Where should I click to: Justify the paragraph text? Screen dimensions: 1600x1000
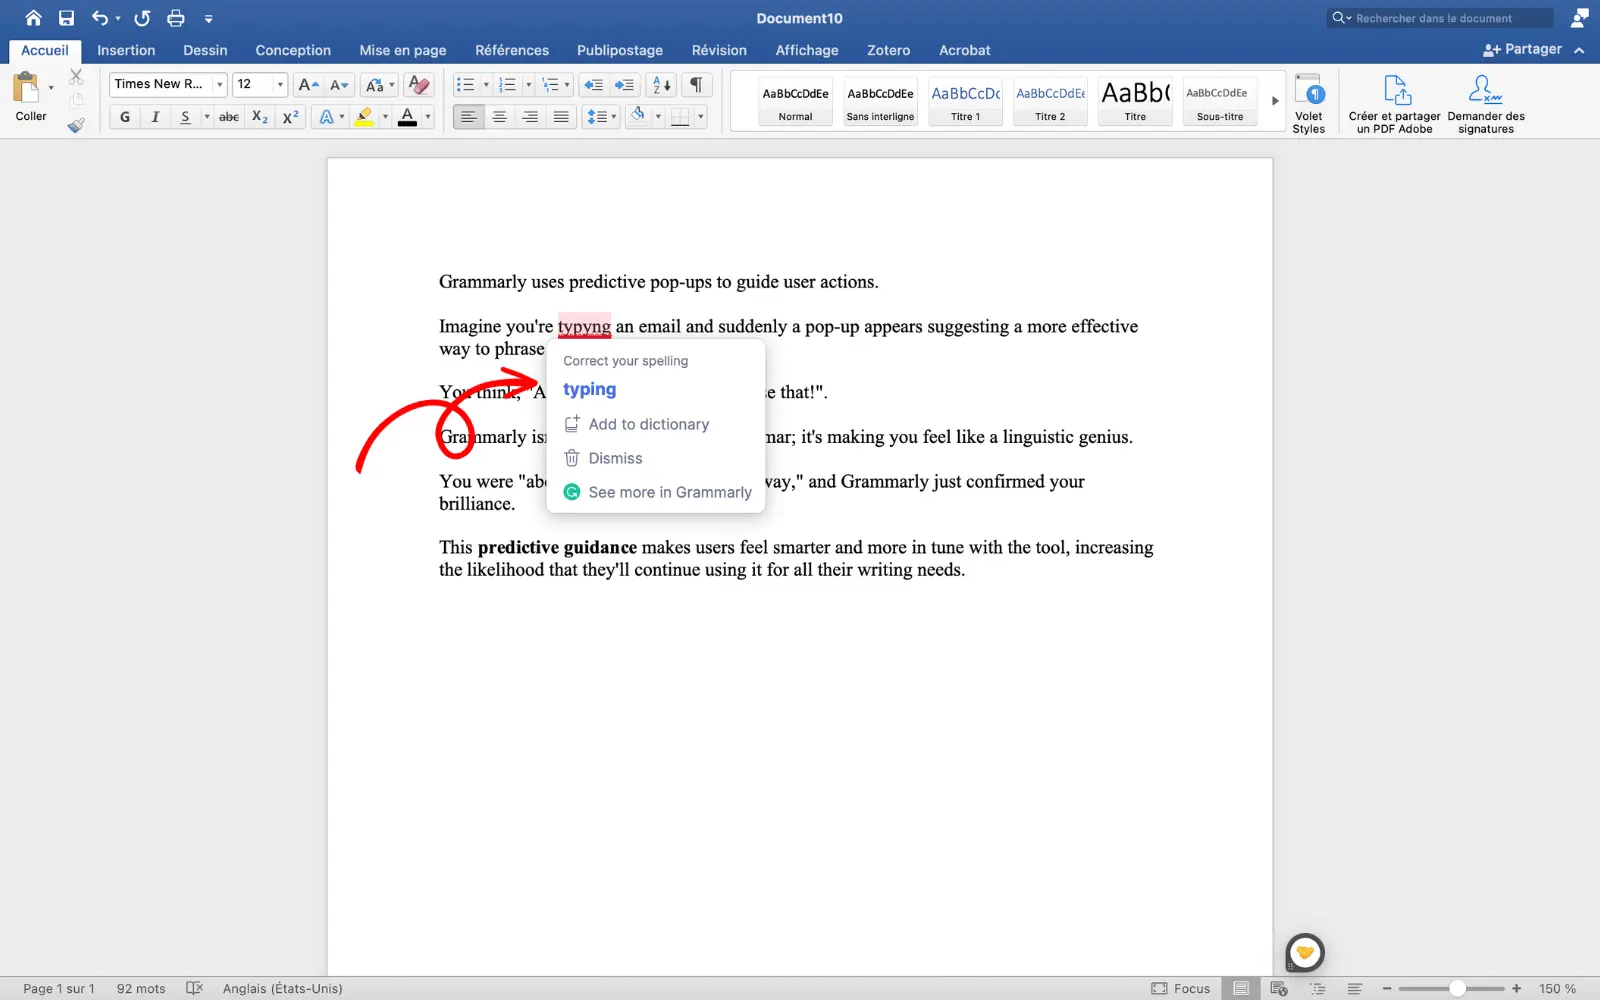[x=561, y=117]
